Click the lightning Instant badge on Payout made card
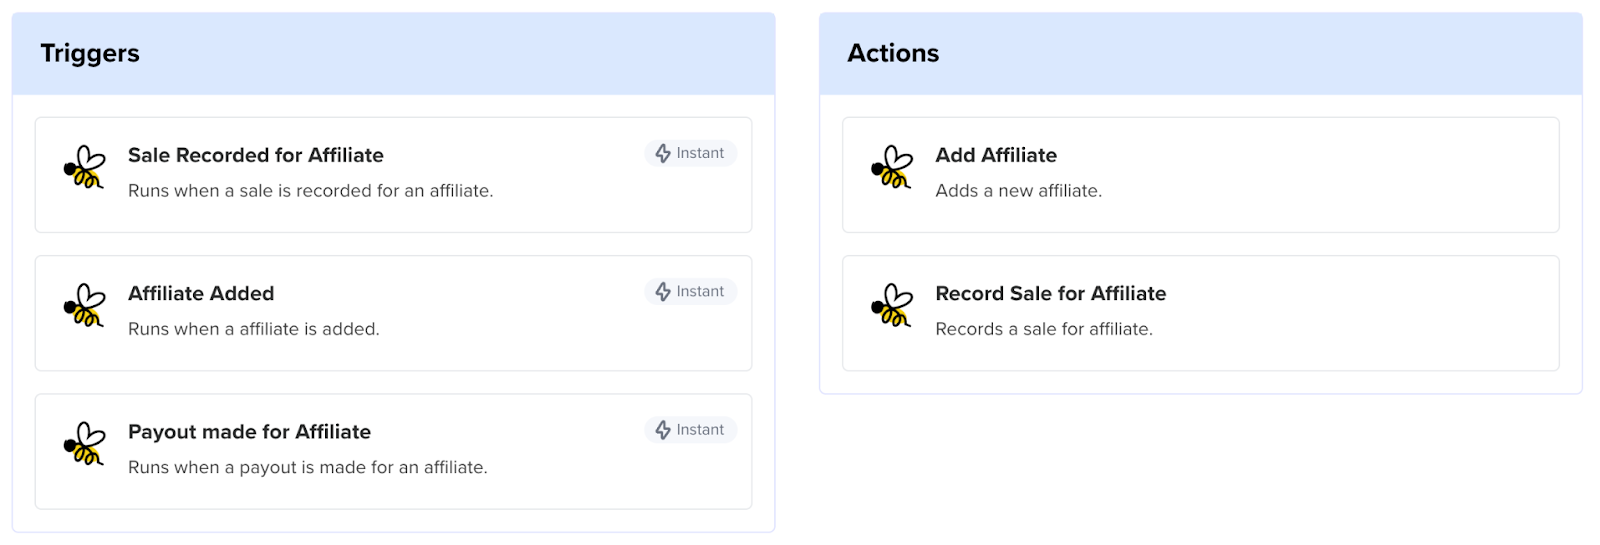Viewport: 1600px width, 545px height. tap(690, 430)
